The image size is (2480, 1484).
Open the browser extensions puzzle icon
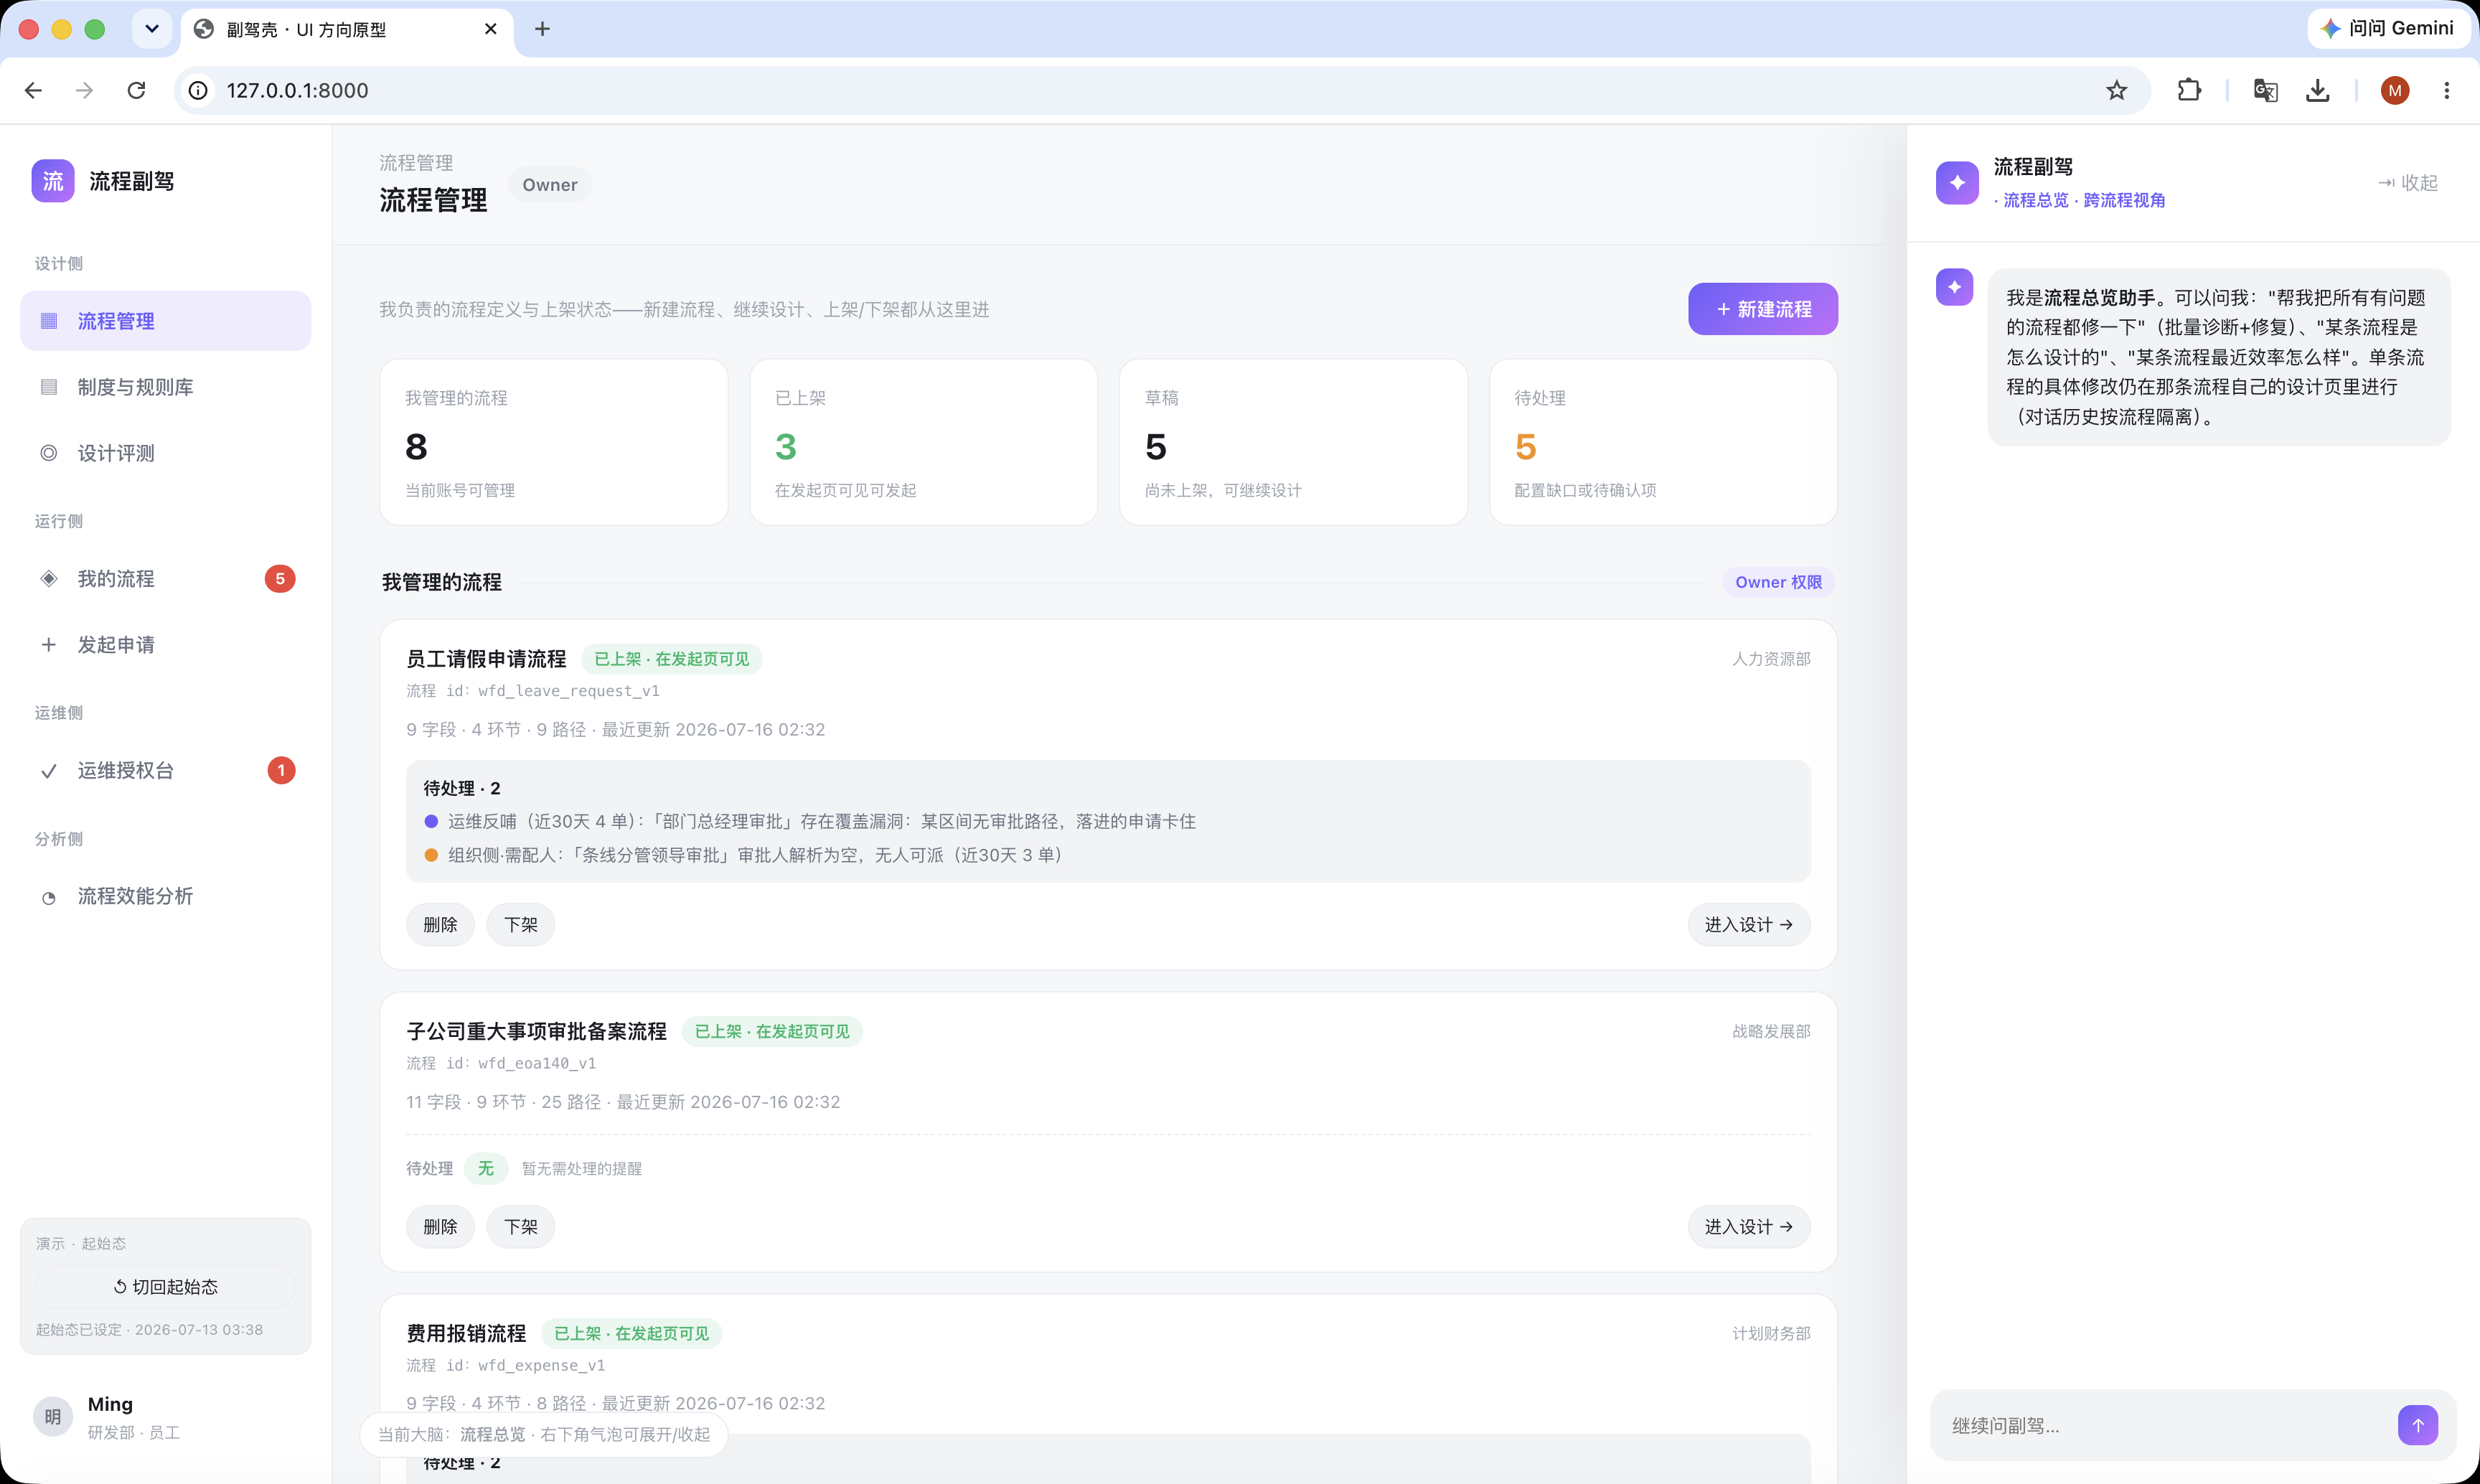pyautogui.click(x=2189, y=90)
